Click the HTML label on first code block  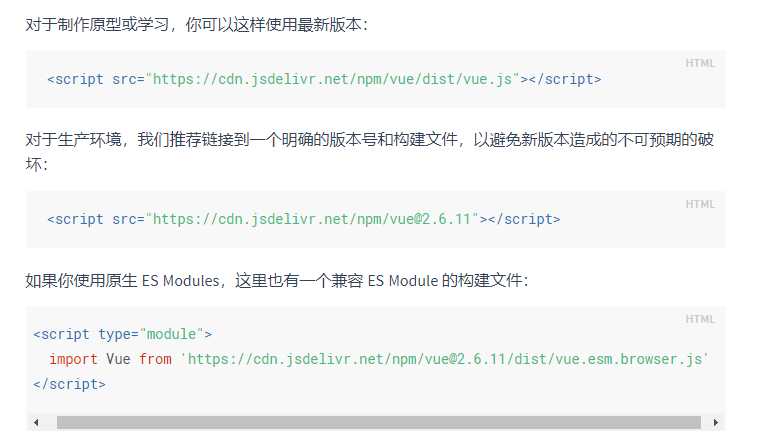(x=700, y=63)
